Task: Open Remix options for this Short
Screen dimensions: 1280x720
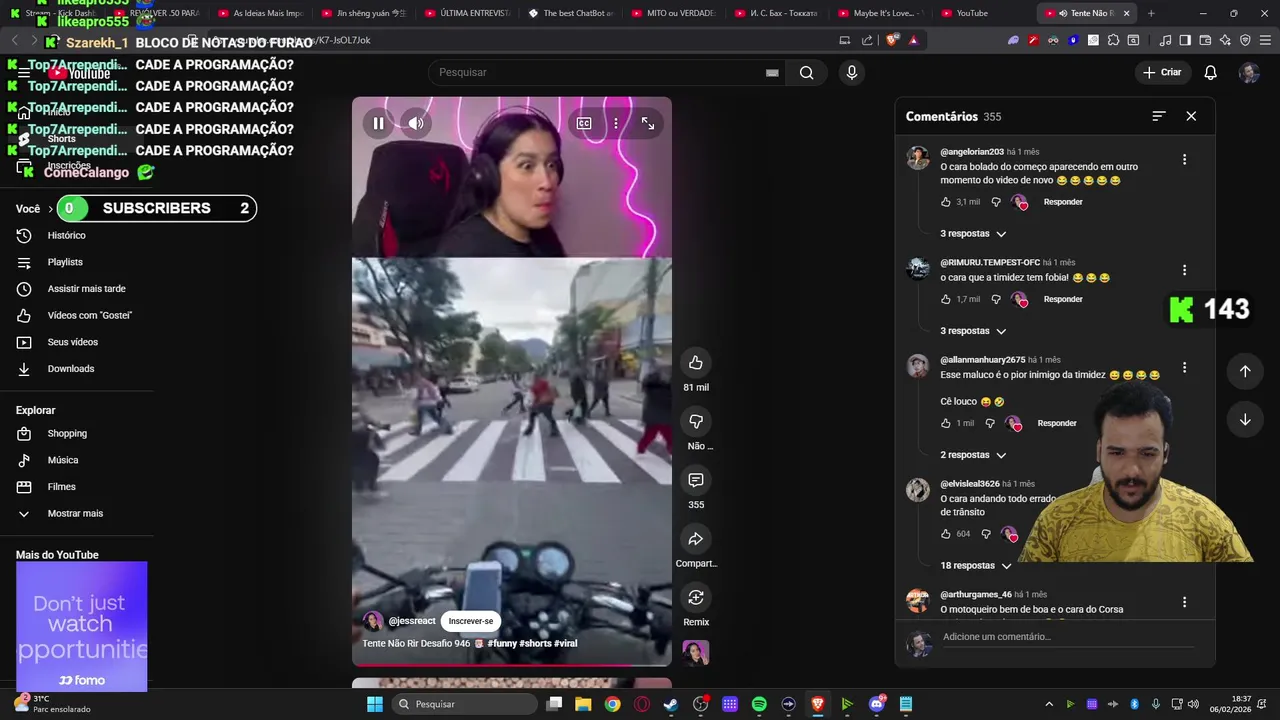Action: pyautogui.click(x=696, y=597)
